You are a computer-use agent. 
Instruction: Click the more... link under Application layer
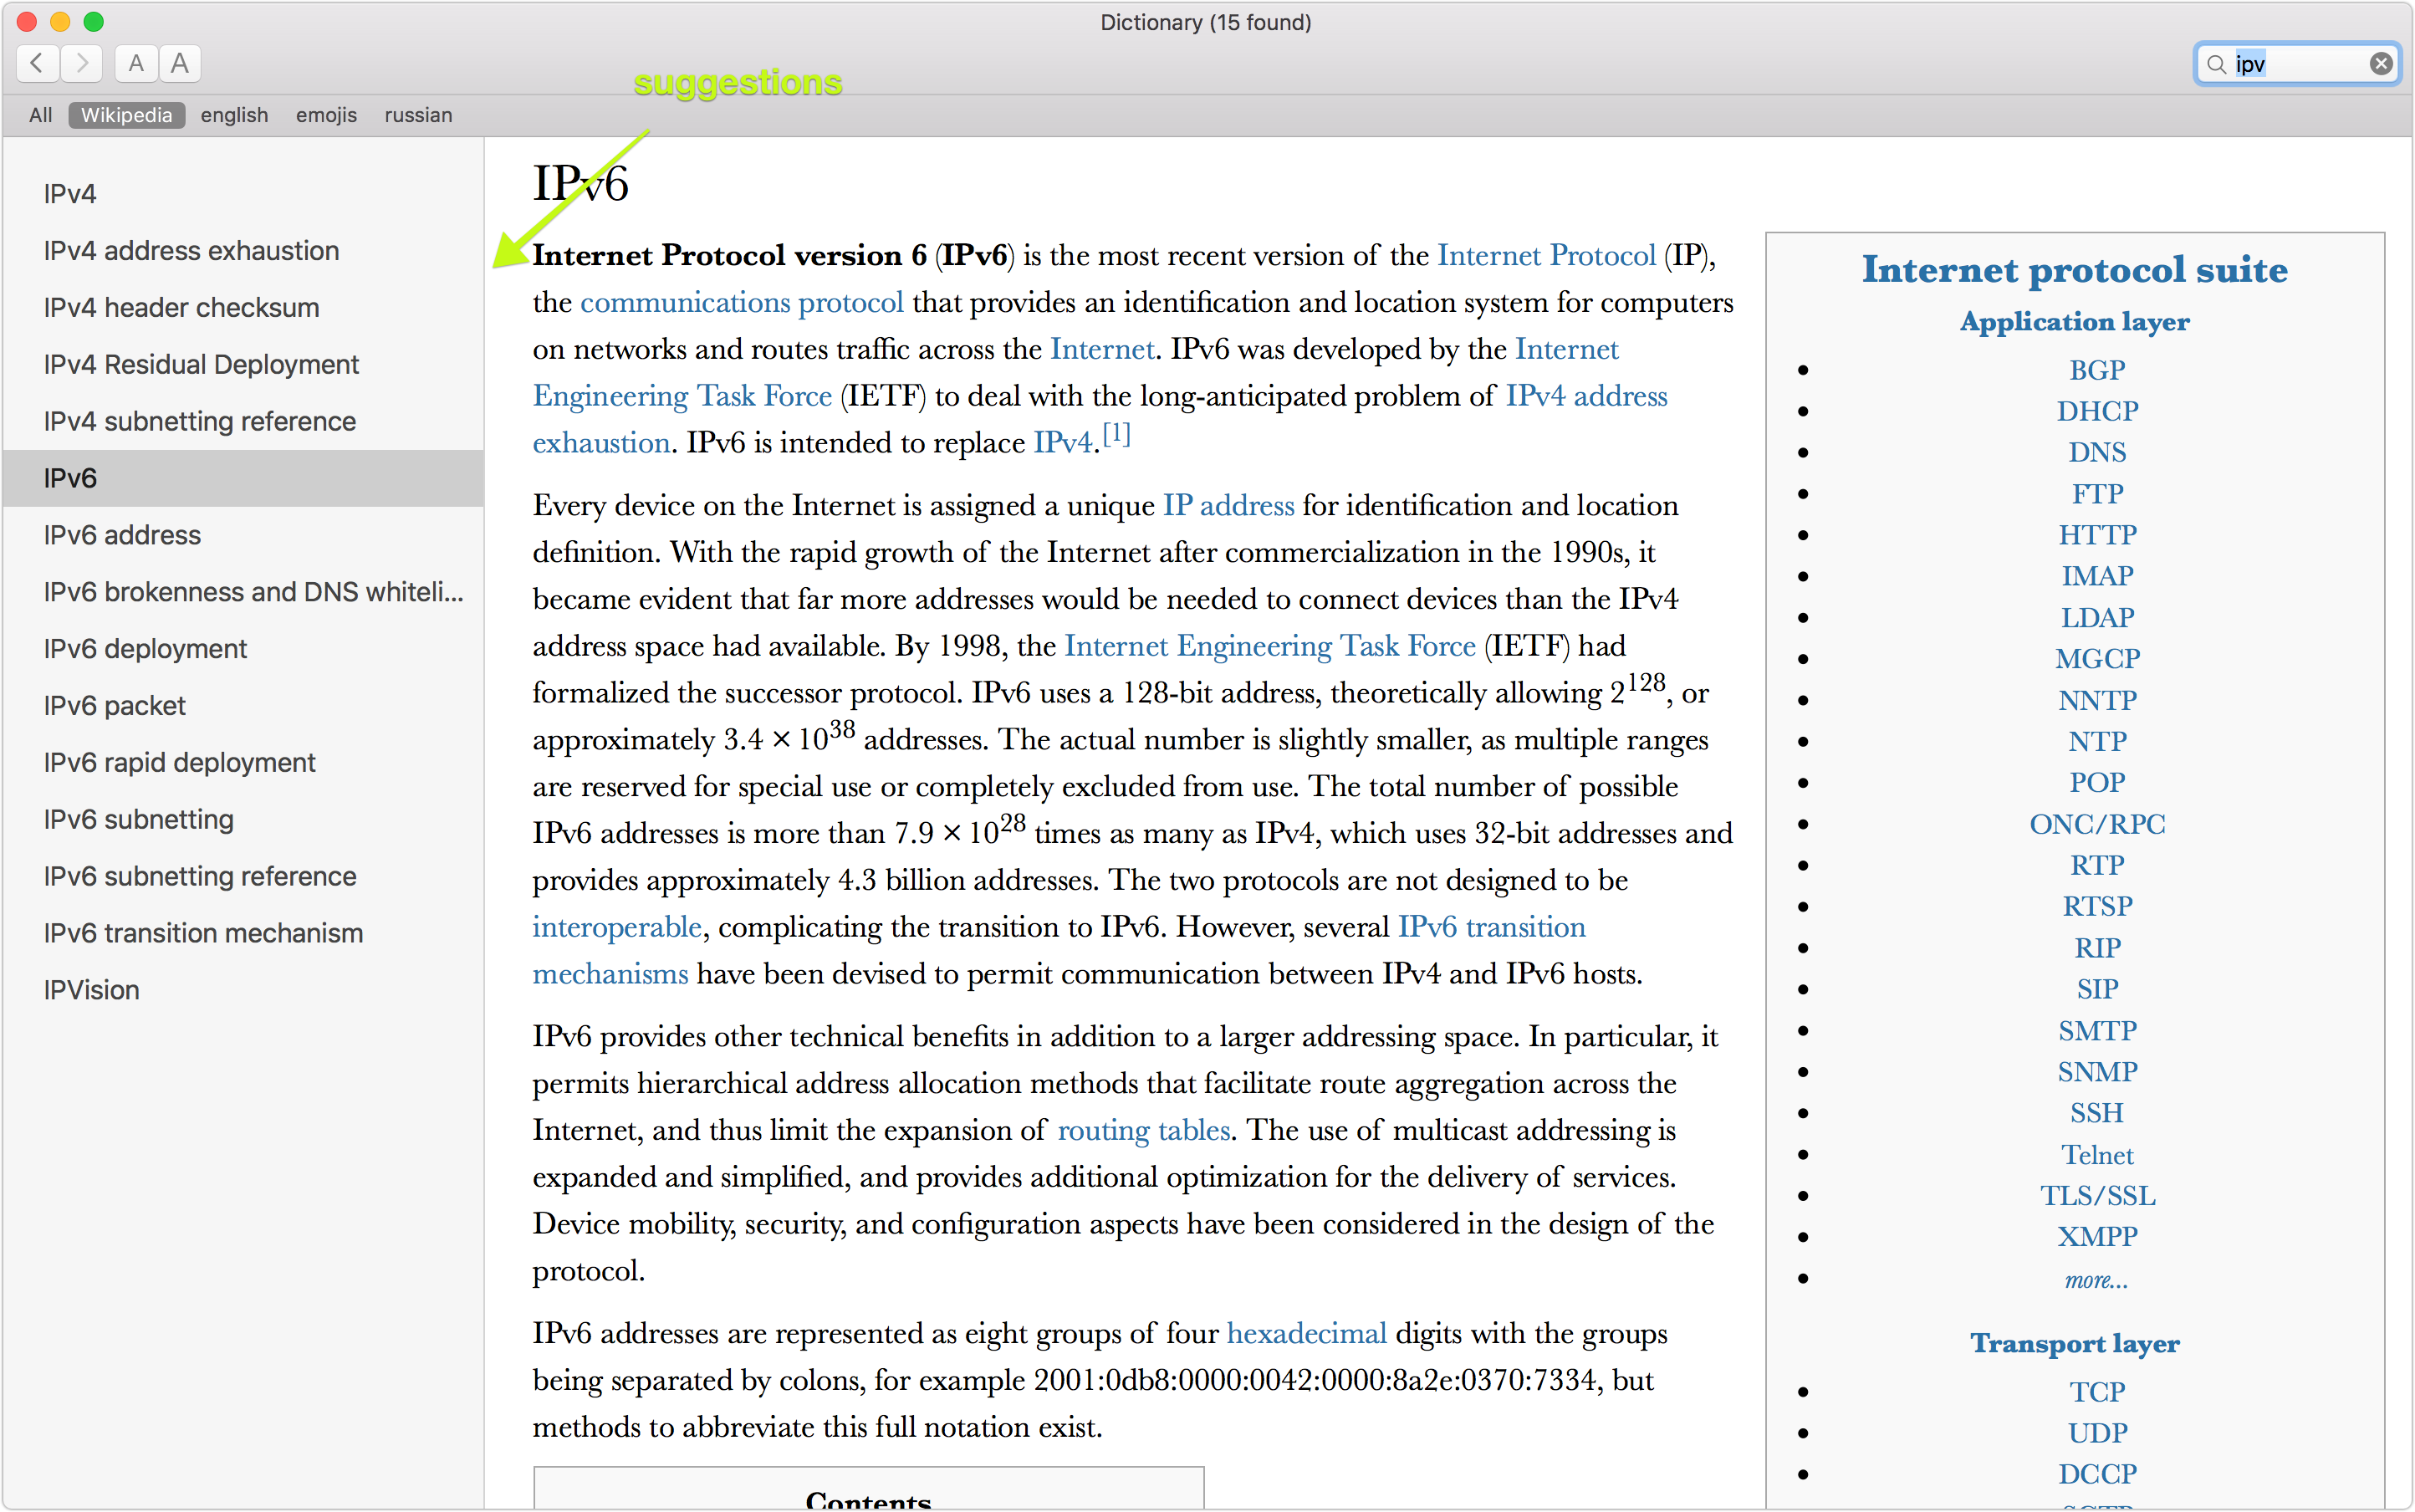[2096, 1280]
